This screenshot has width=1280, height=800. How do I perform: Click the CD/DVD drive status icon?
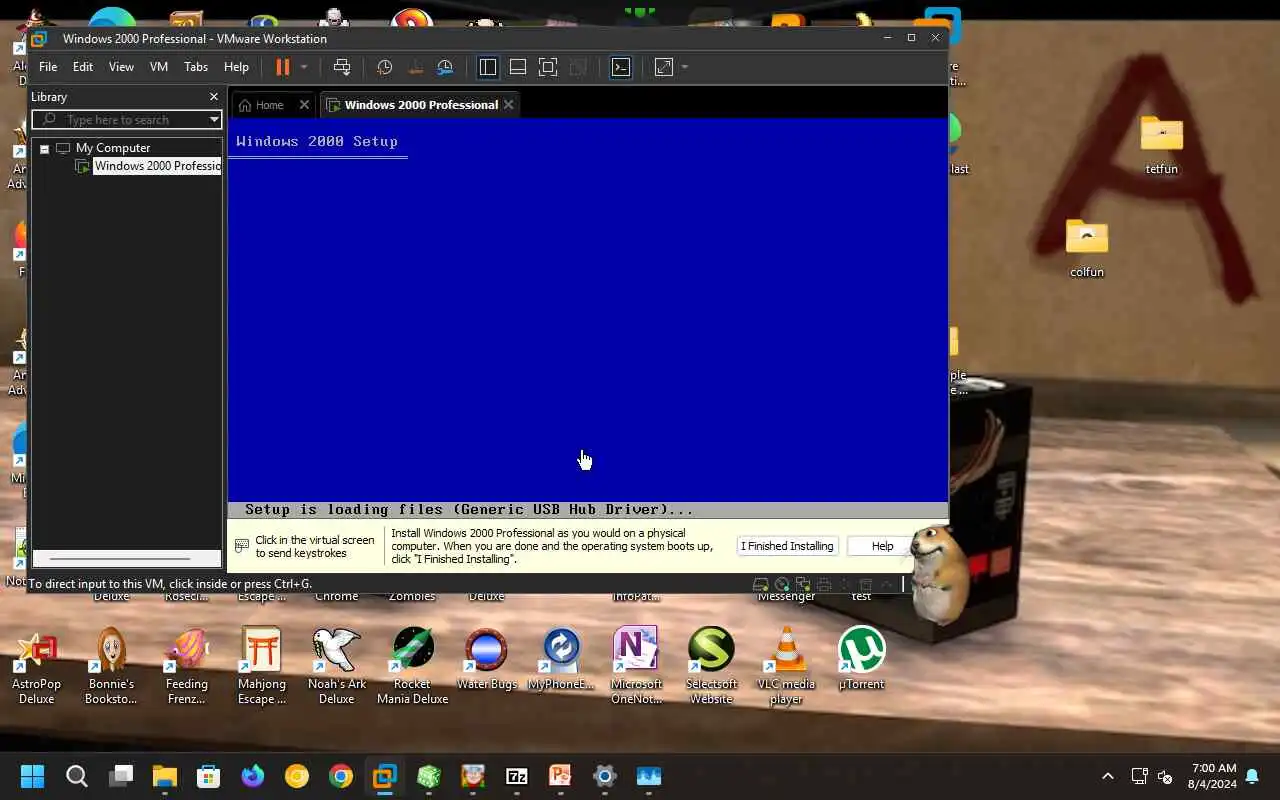[781, 584]
